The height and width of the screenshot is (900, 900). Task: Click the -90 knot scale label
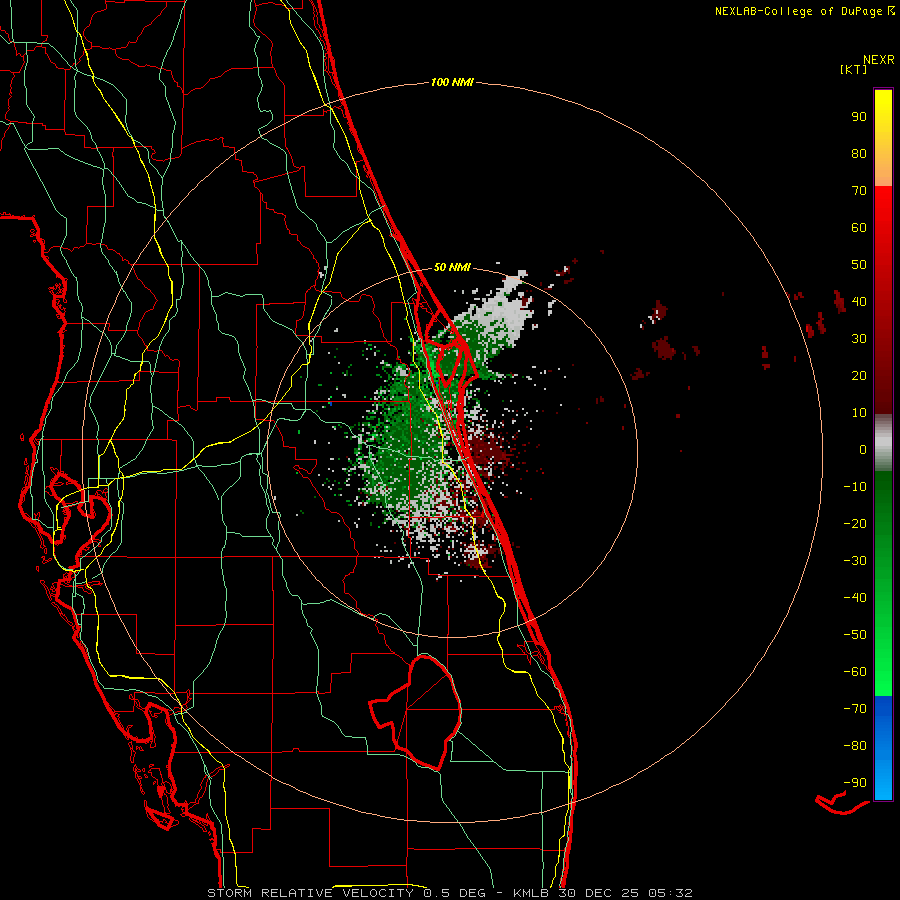tap(855, 783)
